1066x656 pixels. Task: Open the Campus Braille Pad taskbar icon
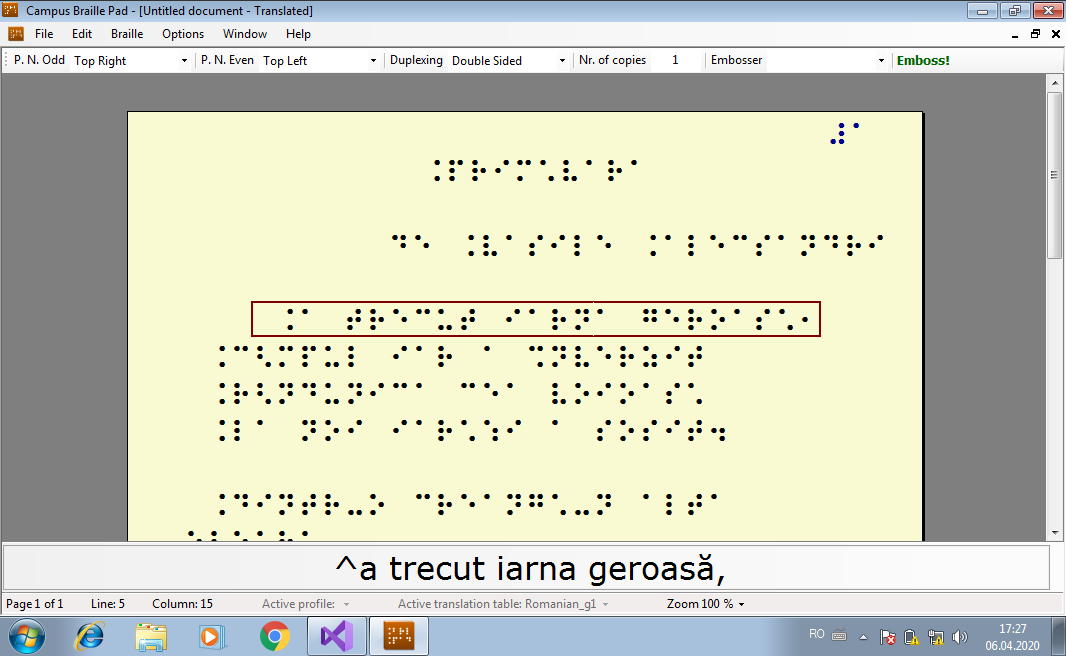click(x=399, y=635)
